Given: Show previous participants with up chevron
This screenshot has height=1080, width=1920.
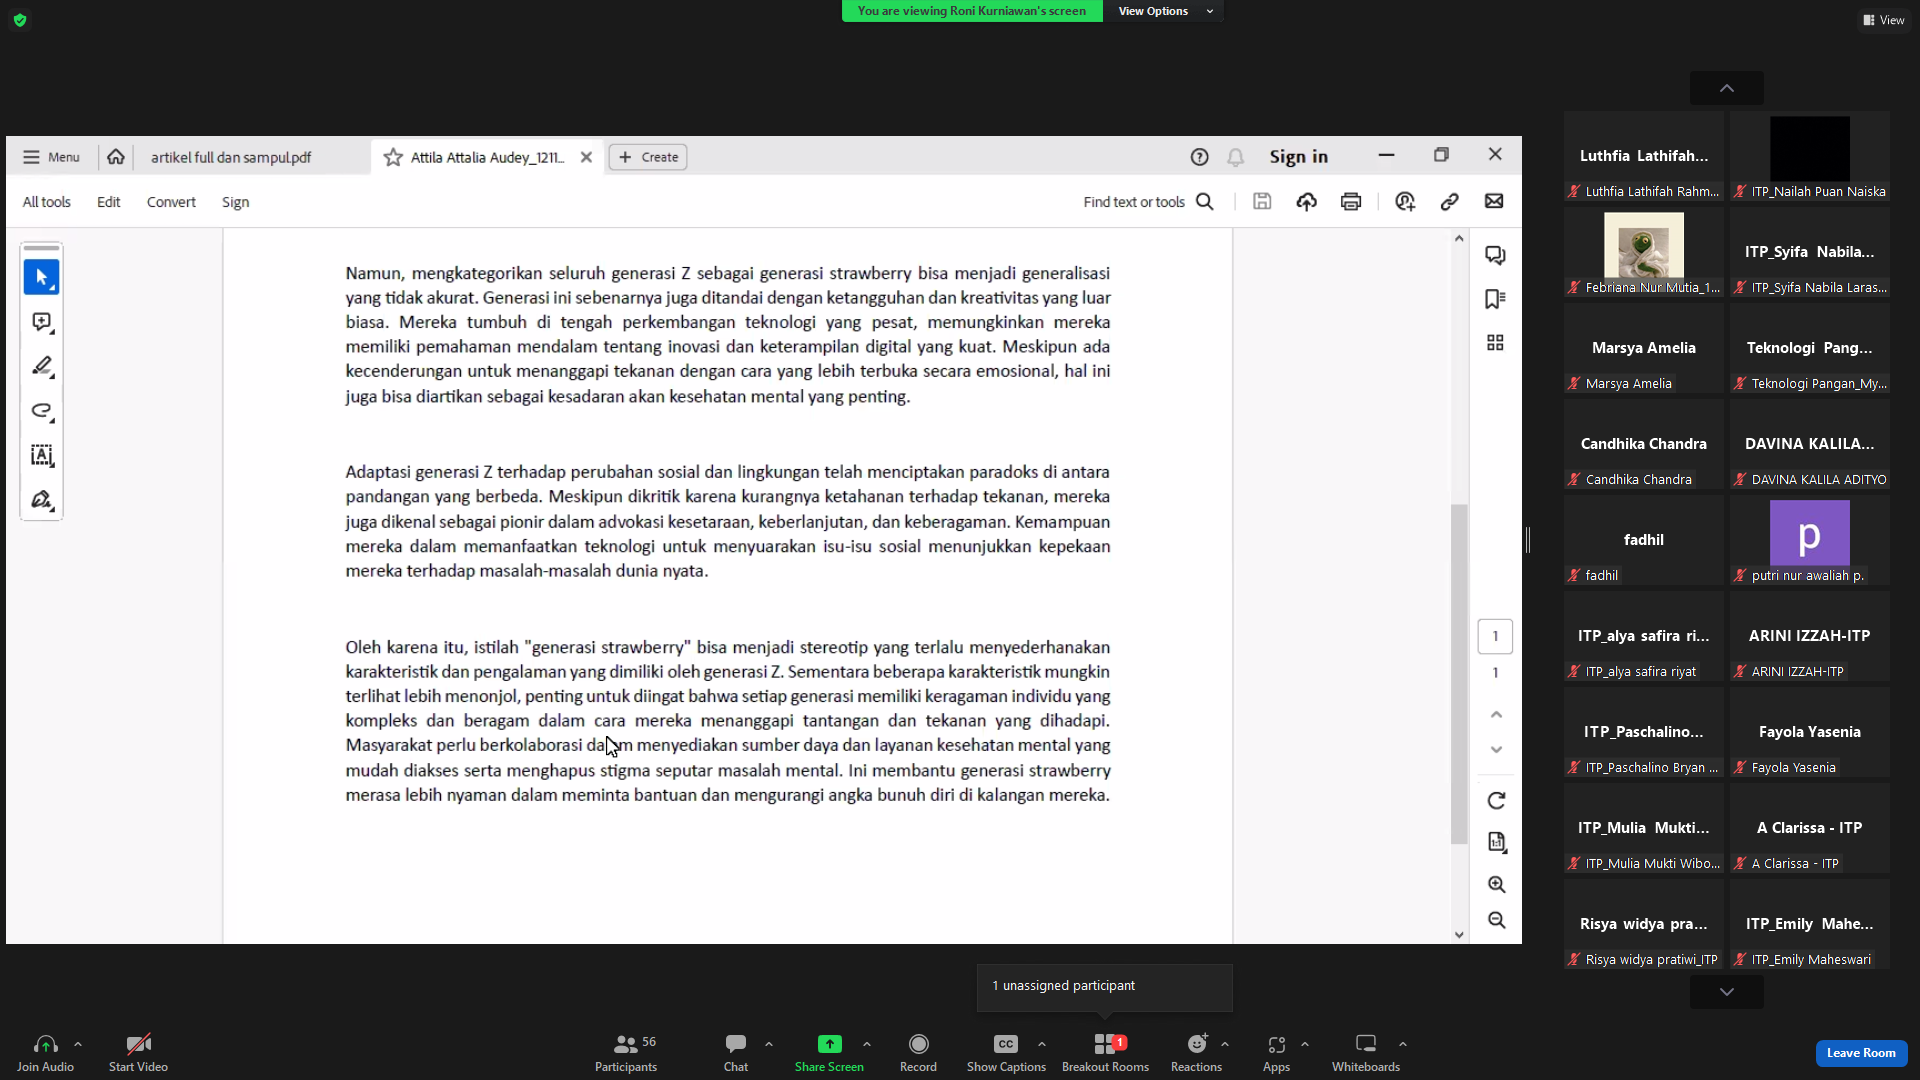Looking at the screenshot, I should 1727,88.
